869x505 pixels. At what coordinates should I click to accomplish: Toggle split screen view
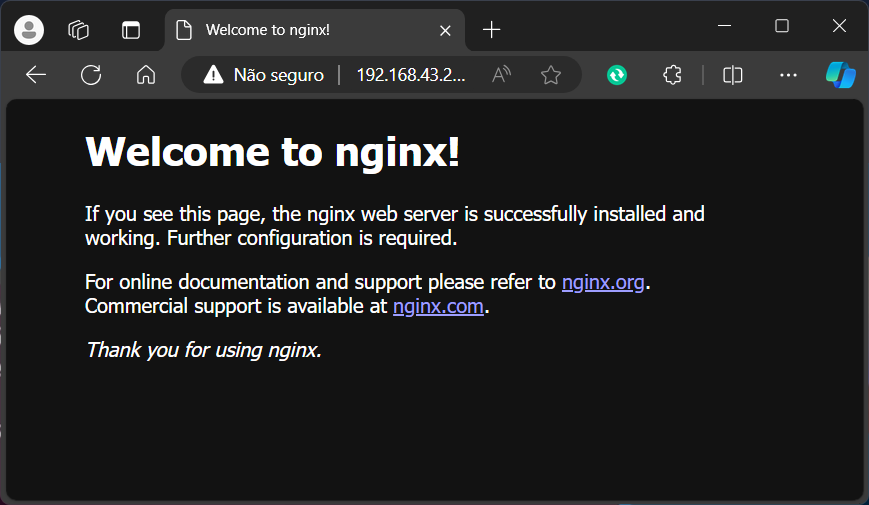click(733, 75)
